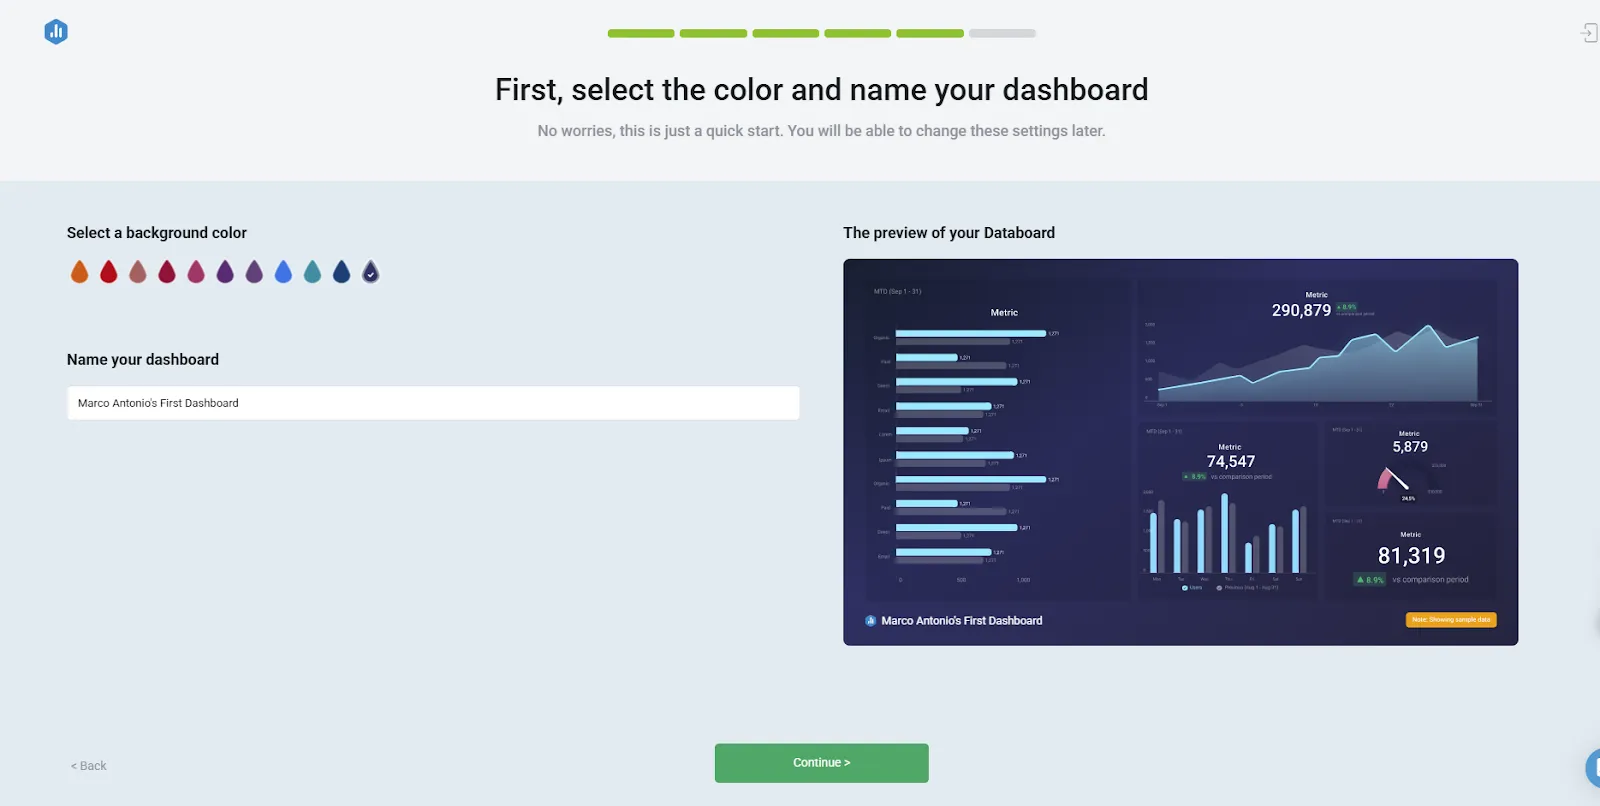Click the Continue button

pos(820,762)
